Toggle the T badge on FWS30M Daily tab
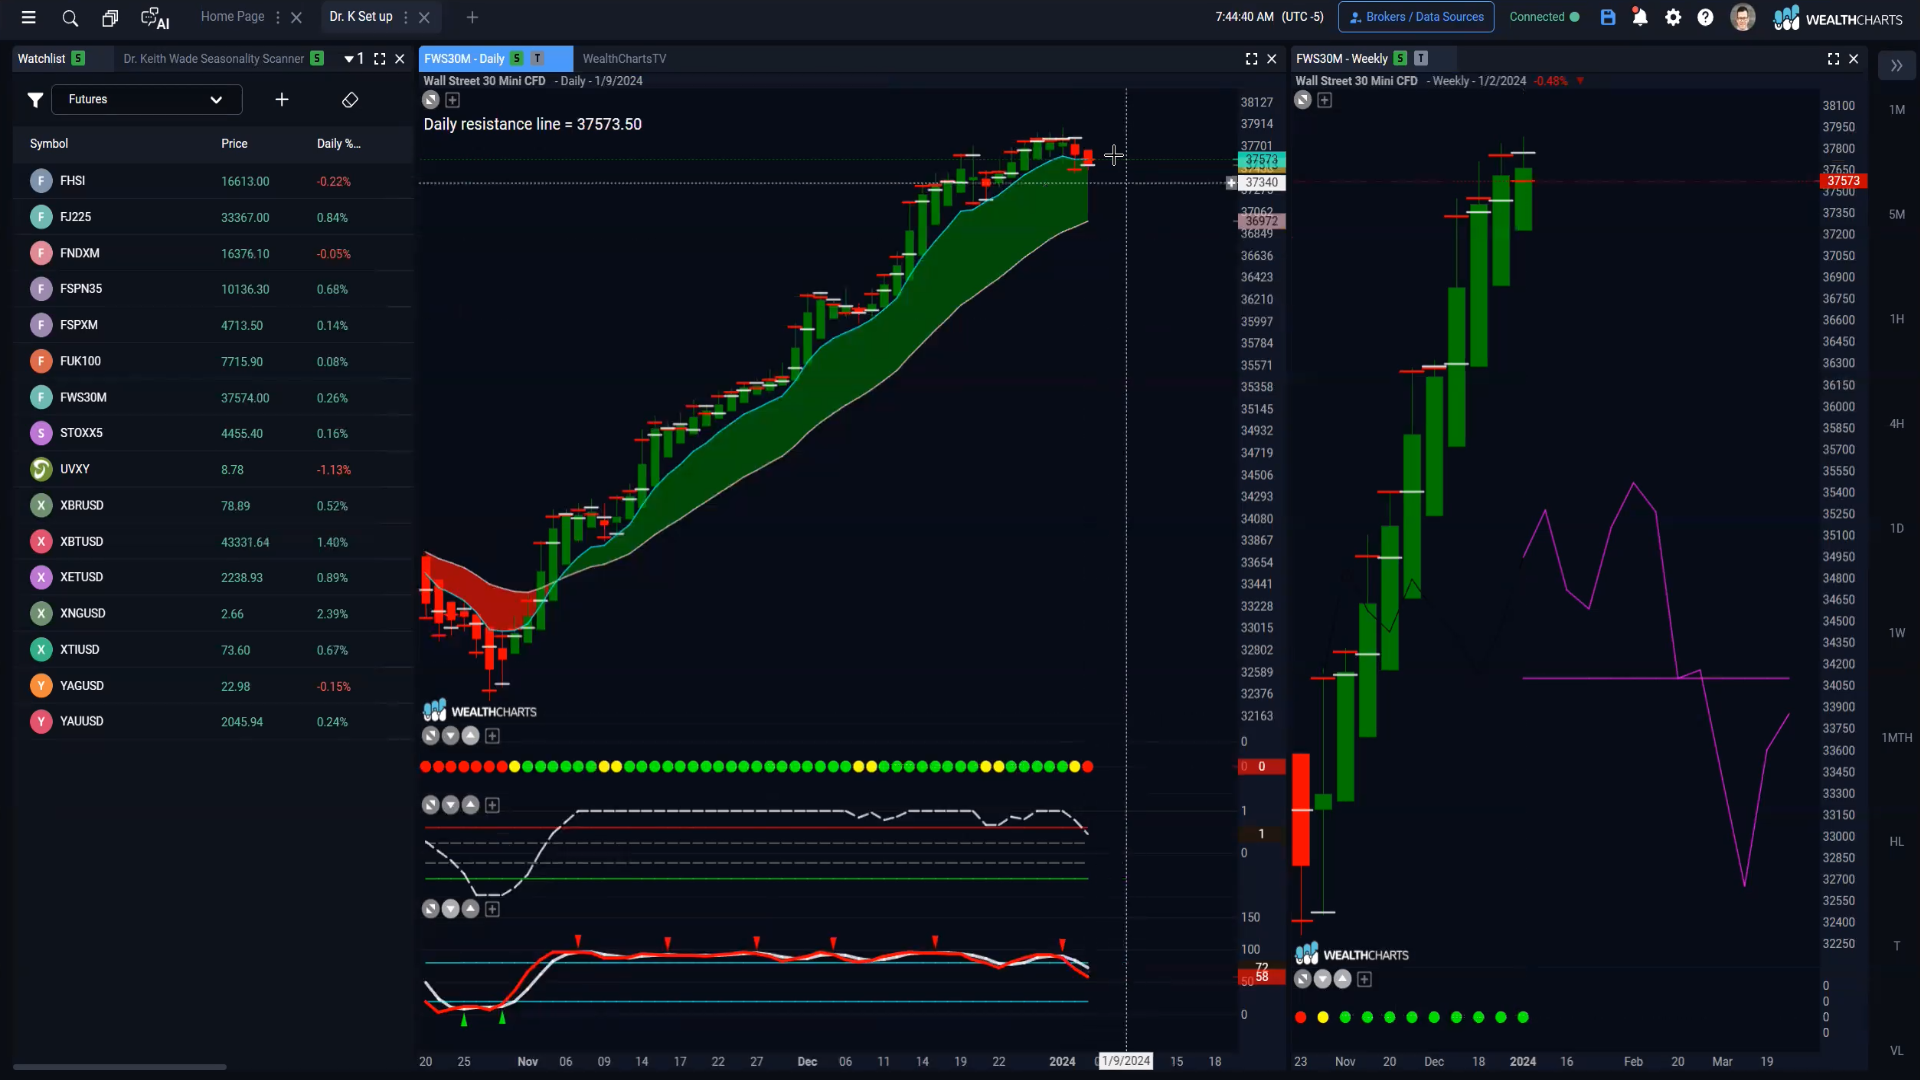This screenshot has width=1920, height=1080. tap(538, 59)
